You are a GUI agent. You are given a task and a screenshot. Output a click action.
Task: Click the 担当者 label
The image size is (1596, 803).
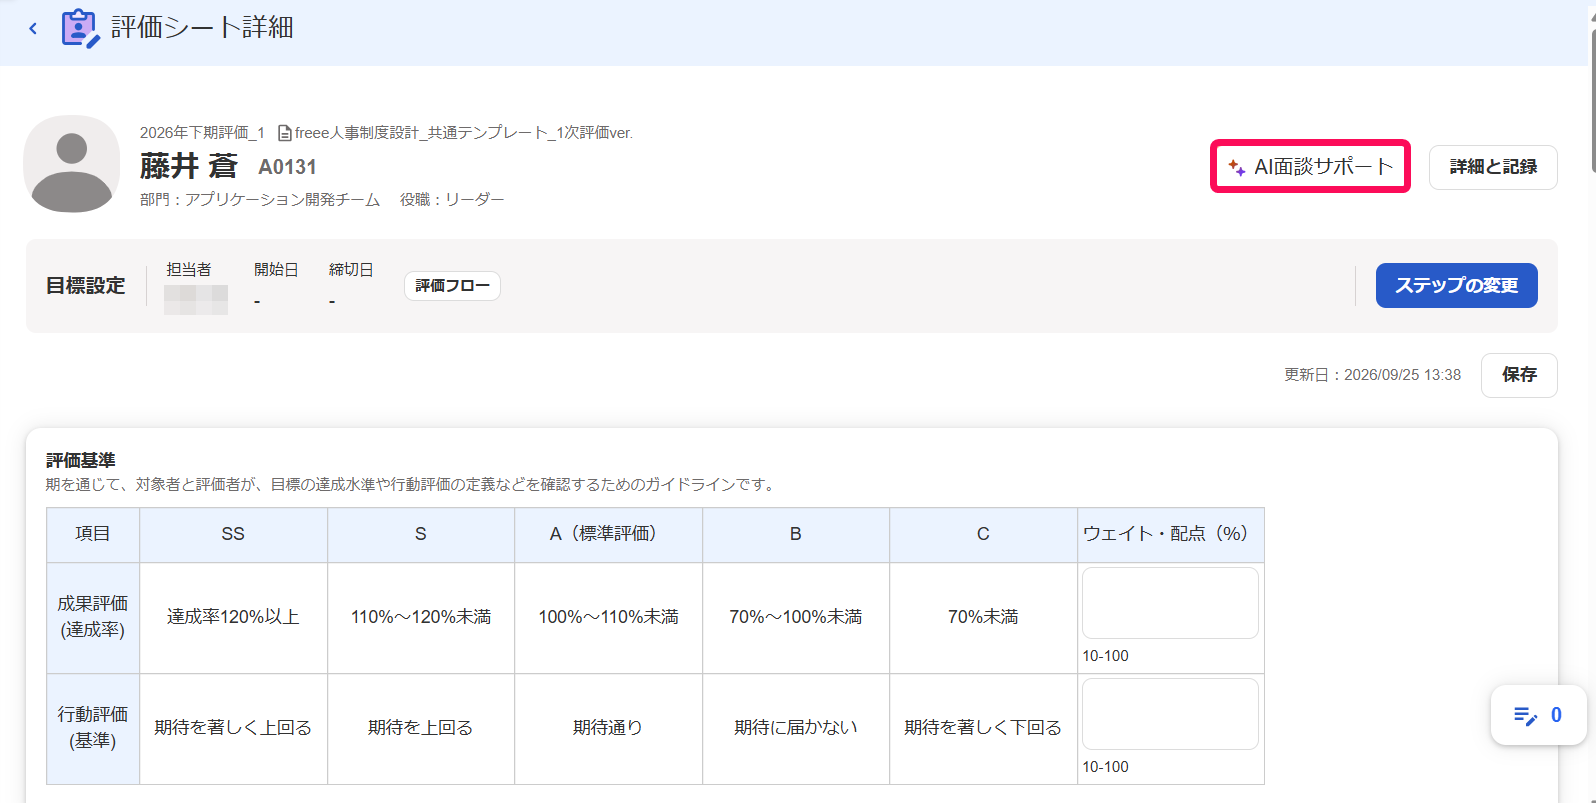coord(188,270)
